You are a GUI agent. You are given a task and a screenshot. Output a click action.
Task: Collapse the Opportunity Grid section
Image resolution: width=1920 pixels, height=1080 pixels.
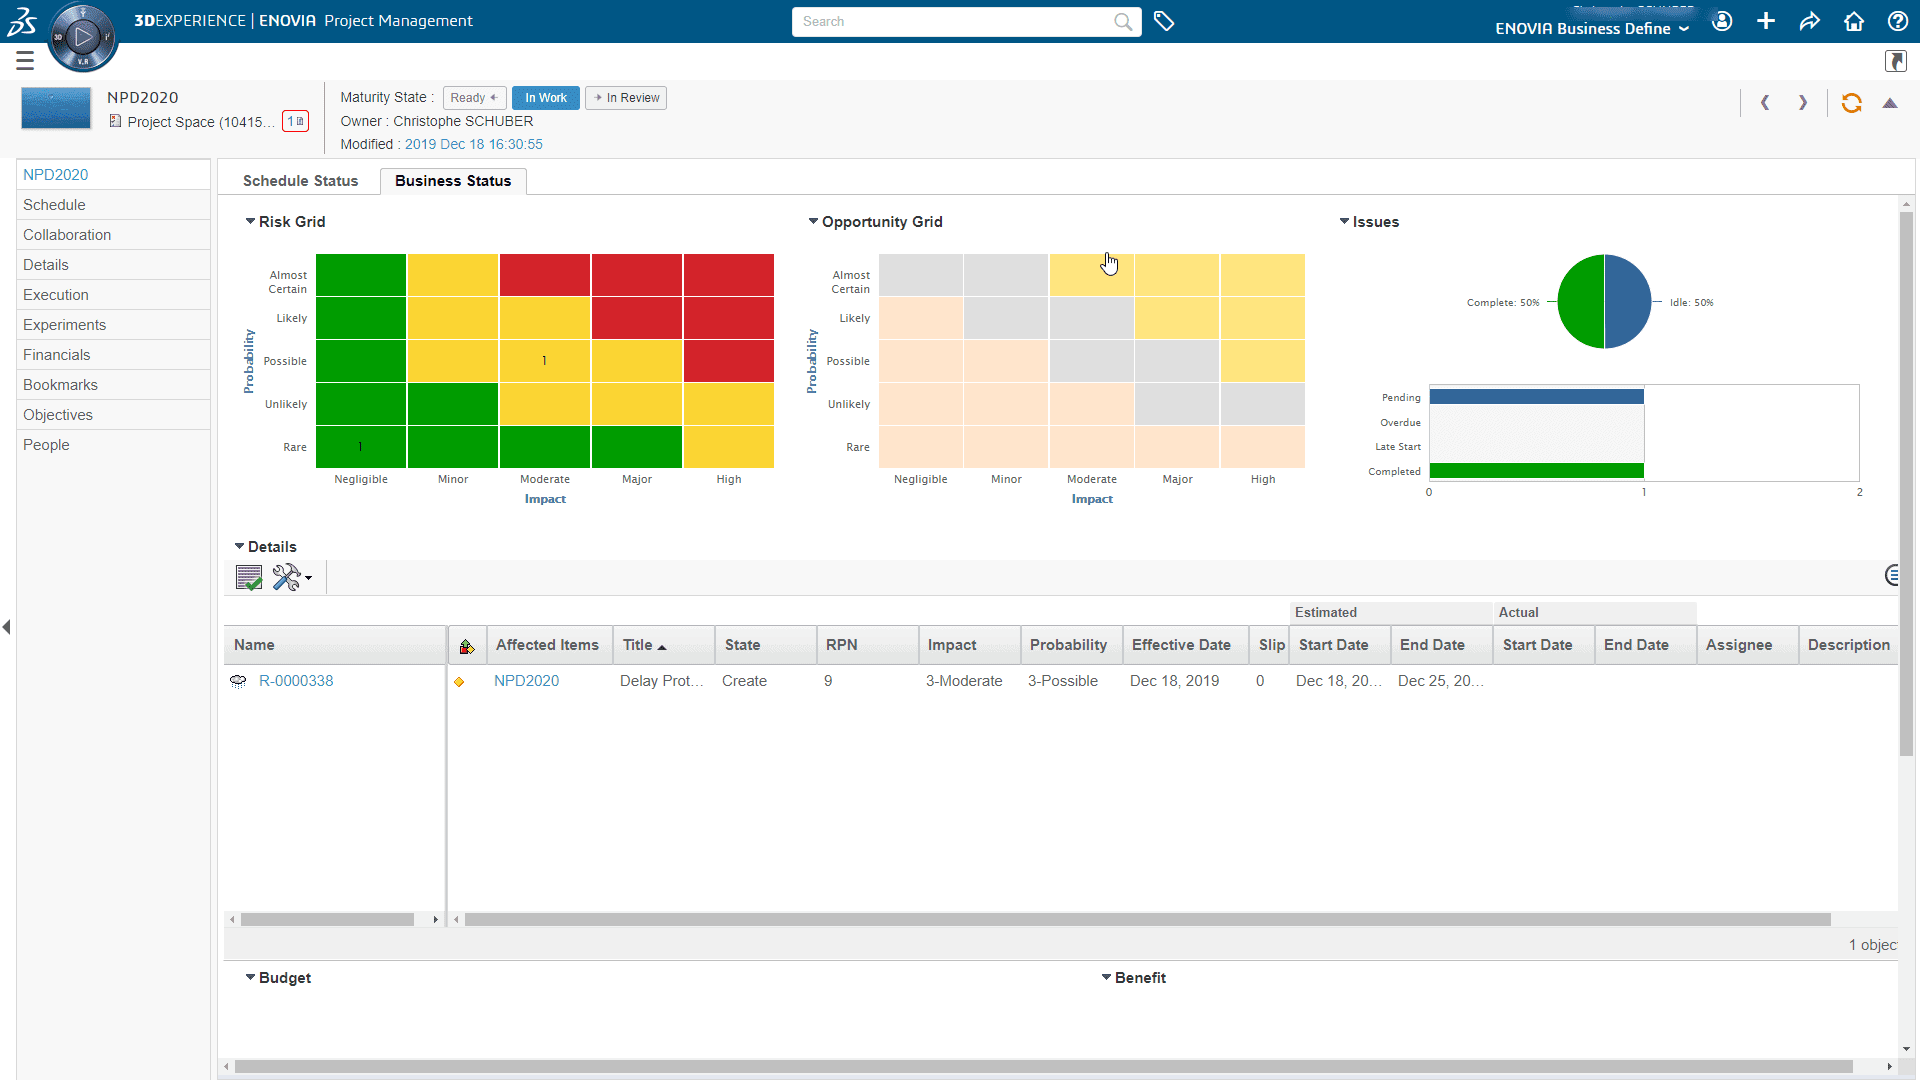tap(812, 222)
